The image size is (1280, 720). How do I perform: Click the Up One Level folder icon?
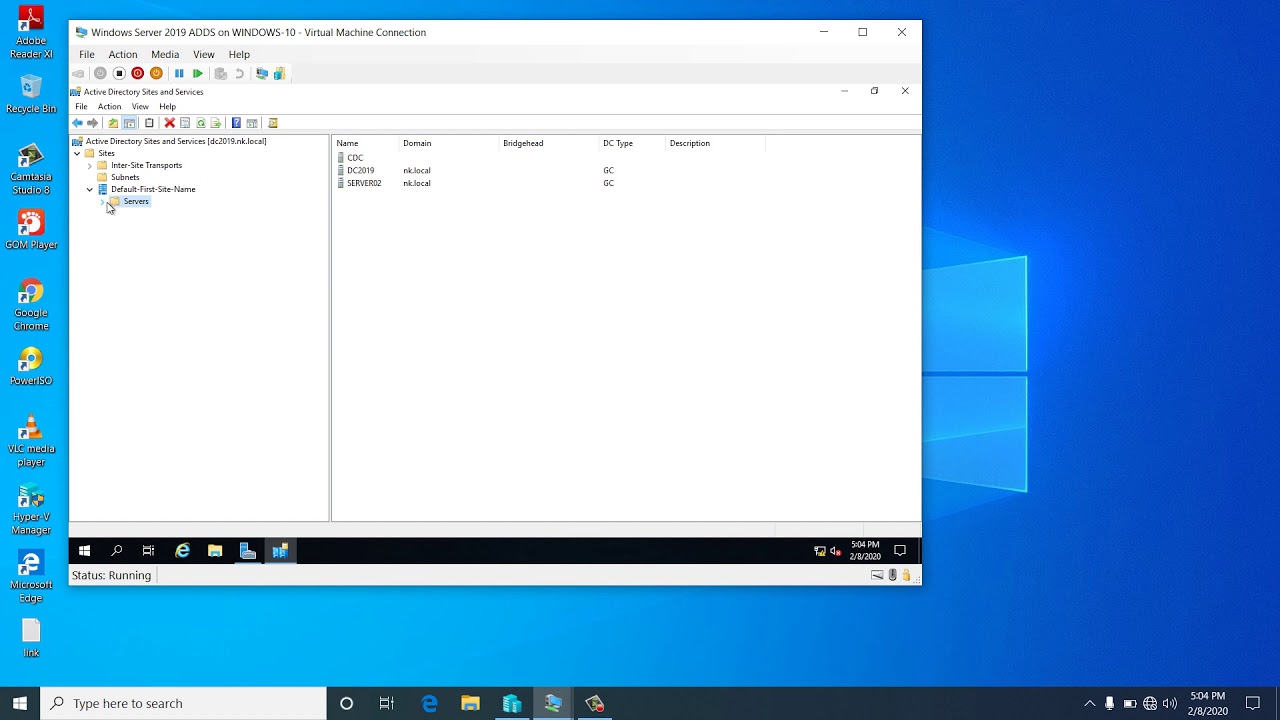(x=113, y=123)
